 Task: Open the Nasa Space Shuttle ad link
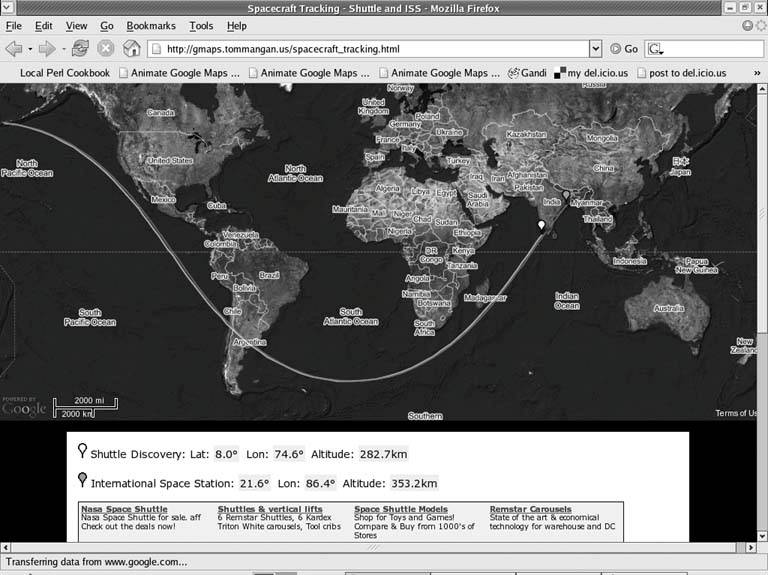coord(124,509)
